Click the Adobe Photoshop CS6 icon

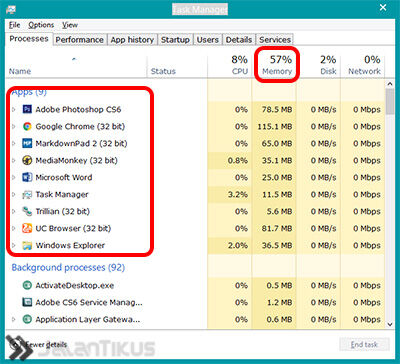[x=27, y=109]
